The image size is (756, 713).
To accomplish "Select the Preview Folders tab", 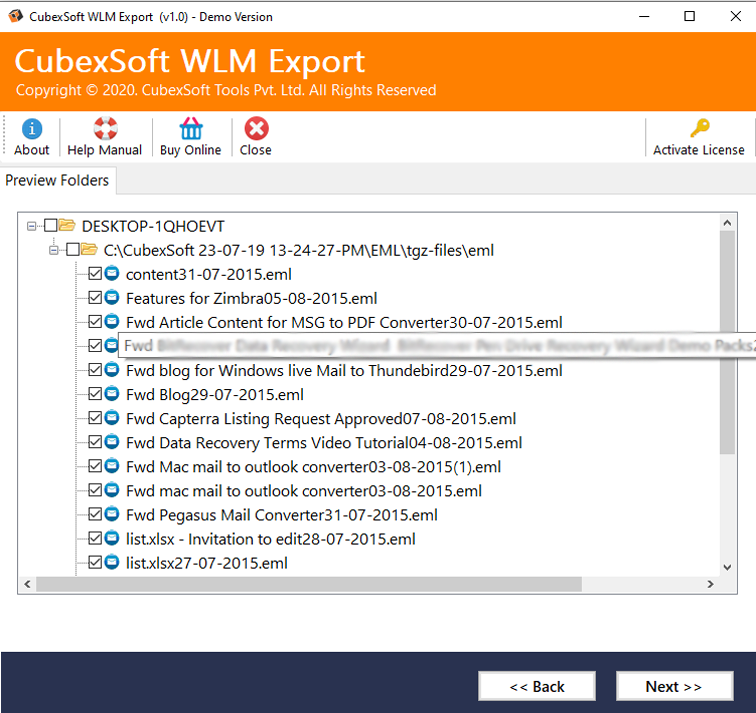I will [x=58, y=180].
